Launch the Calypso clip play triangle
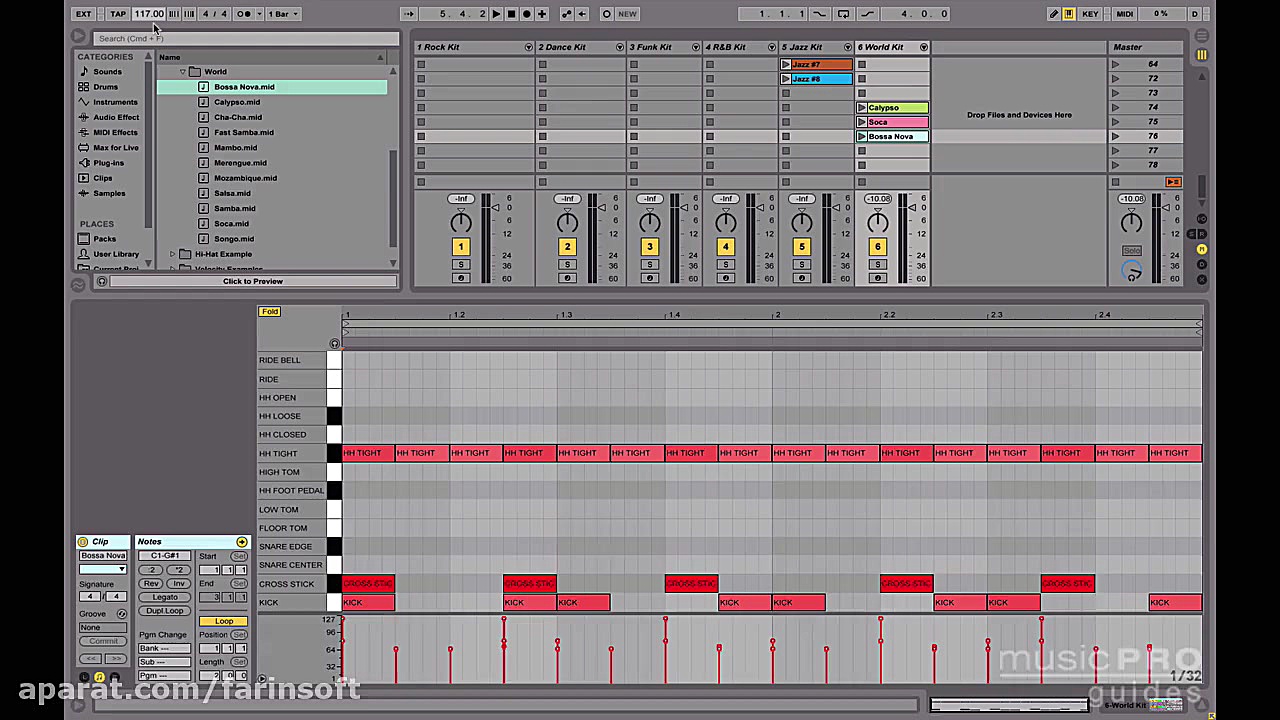This screenshot has height=720, width=1280. tap(862, 108)
